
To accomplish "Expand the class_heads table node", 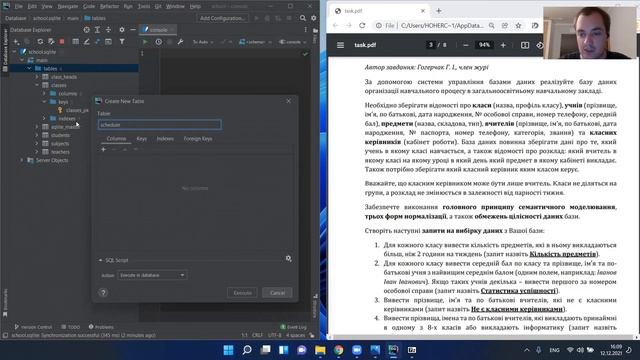I will pyautogui.click(x=37, y=77).
